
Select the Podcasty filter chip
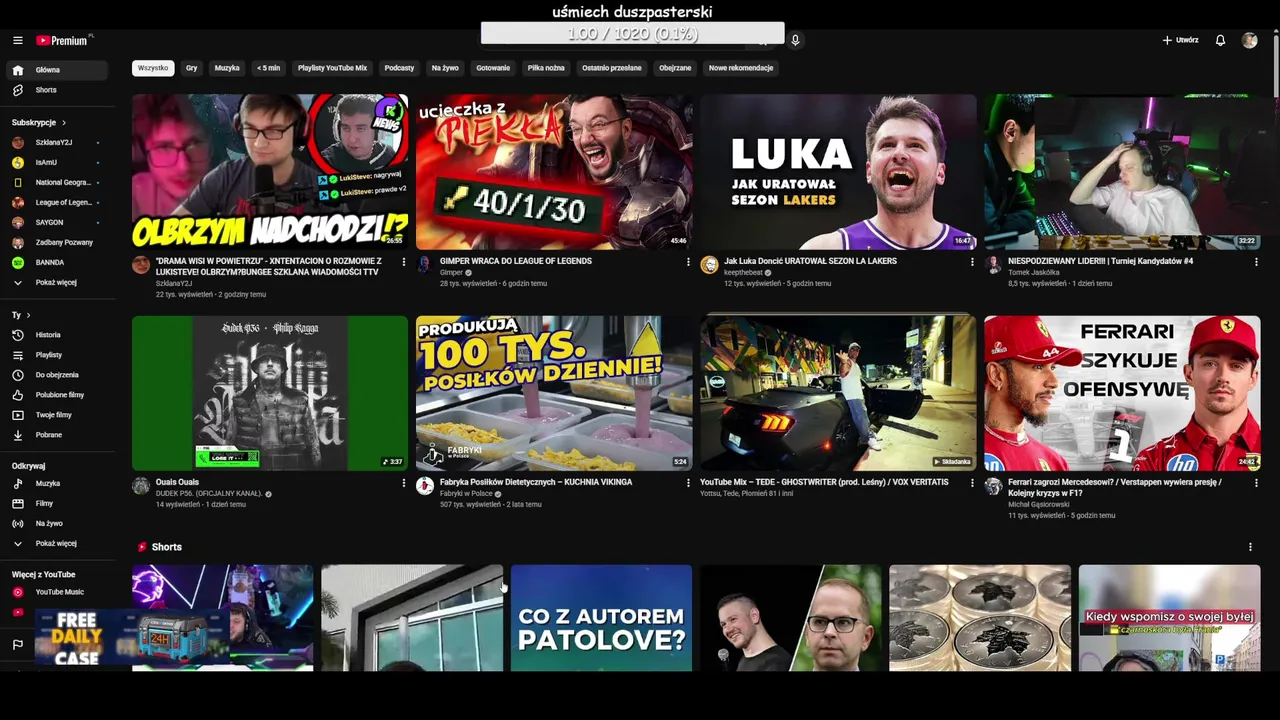tap(399, 68)
